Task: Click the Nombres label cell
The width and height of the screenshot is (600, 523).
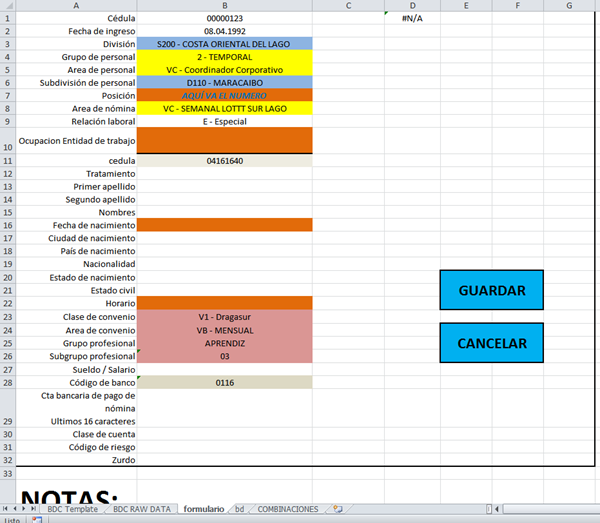Action: click(x=117, y=212)
